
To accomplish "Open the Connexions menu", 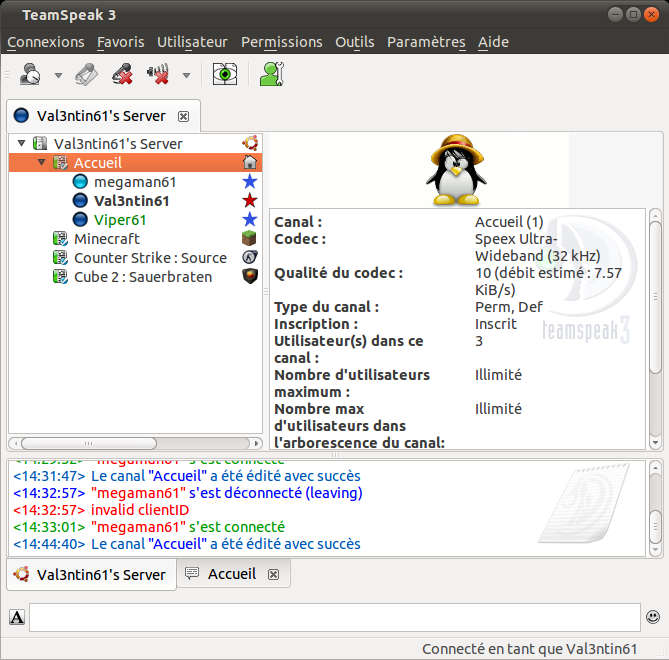I will (46, 42).
